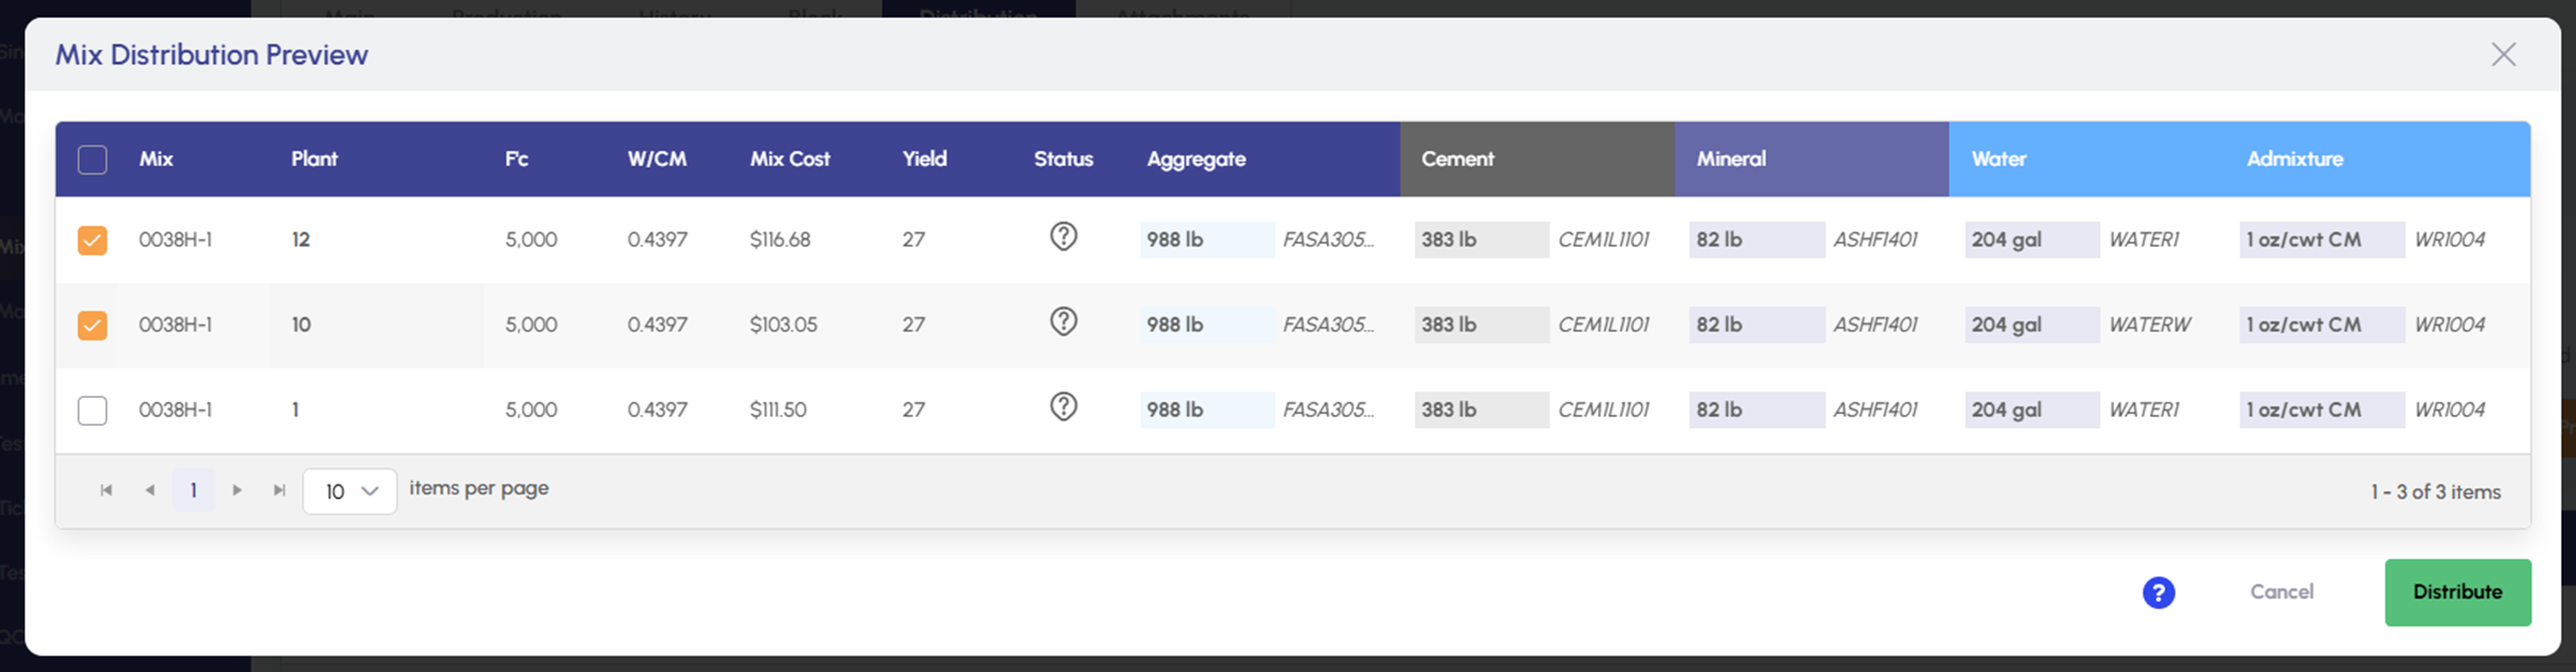Viewport: 2576px width, 672px height.
Task: Click the Cancel button
Action: pyautogui.click(x=2281, y=592)
